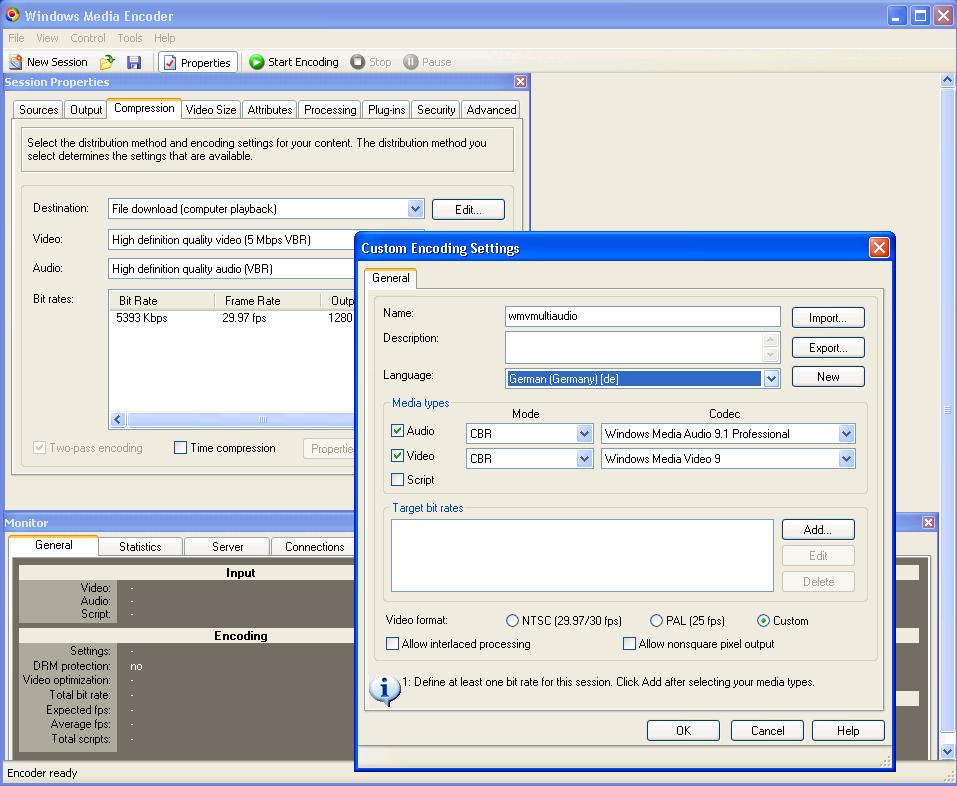
Task: Open the Video Mode dropdown
Action: (x=584, y=459)
